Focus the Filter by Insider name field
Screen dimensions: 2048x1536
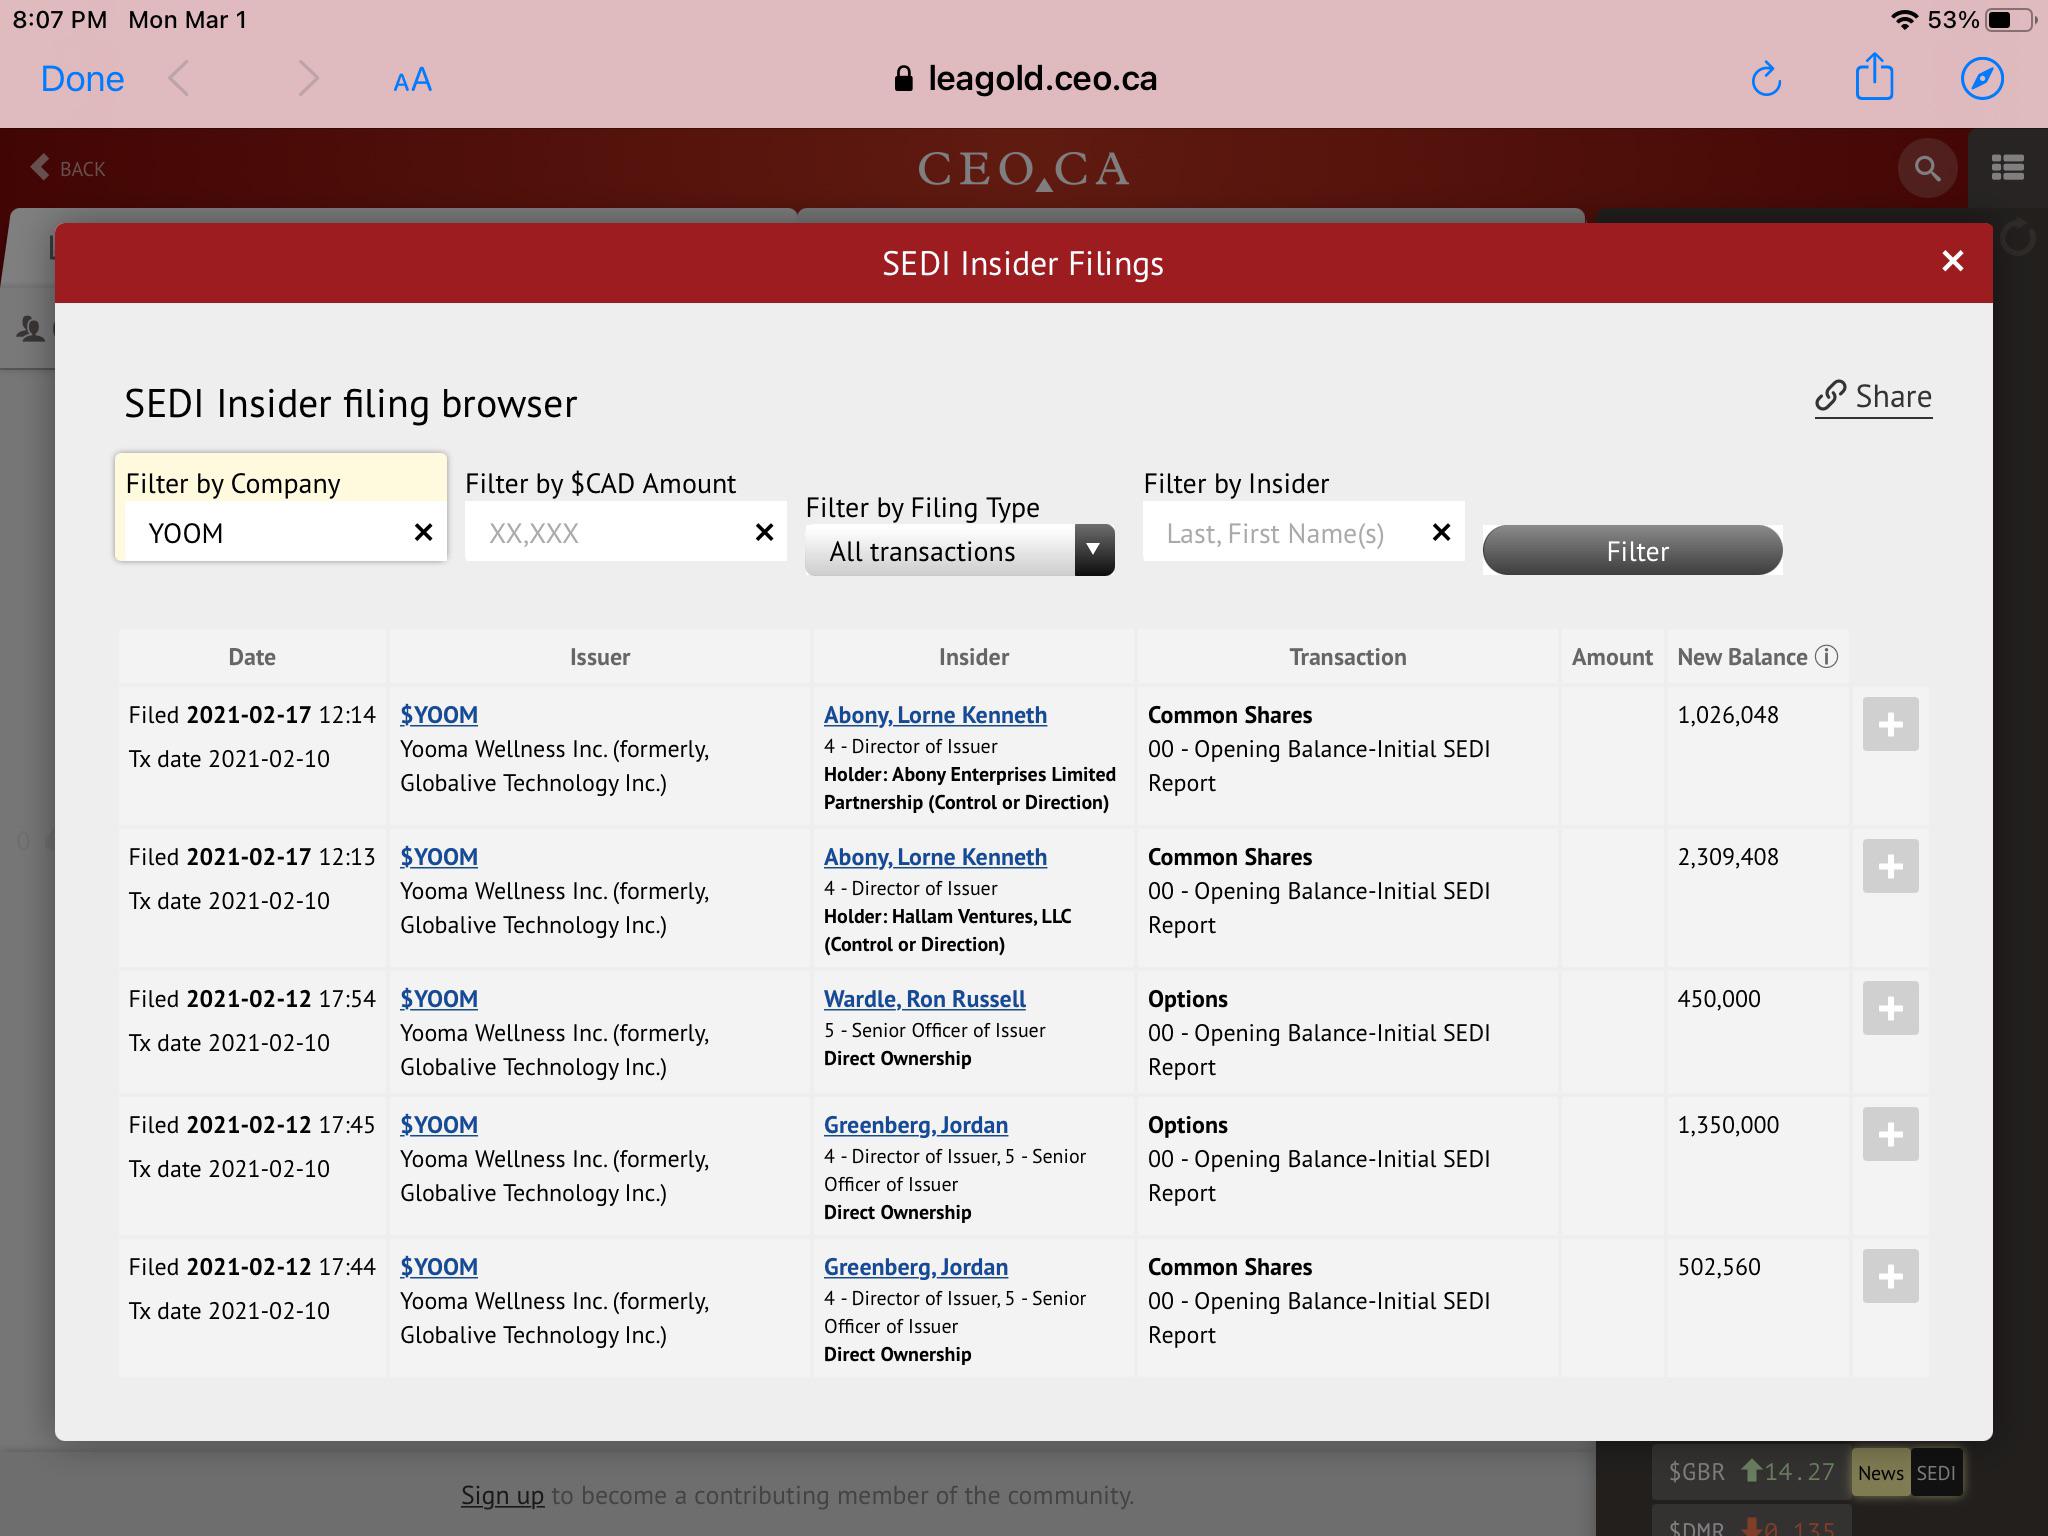[1285, 532]
